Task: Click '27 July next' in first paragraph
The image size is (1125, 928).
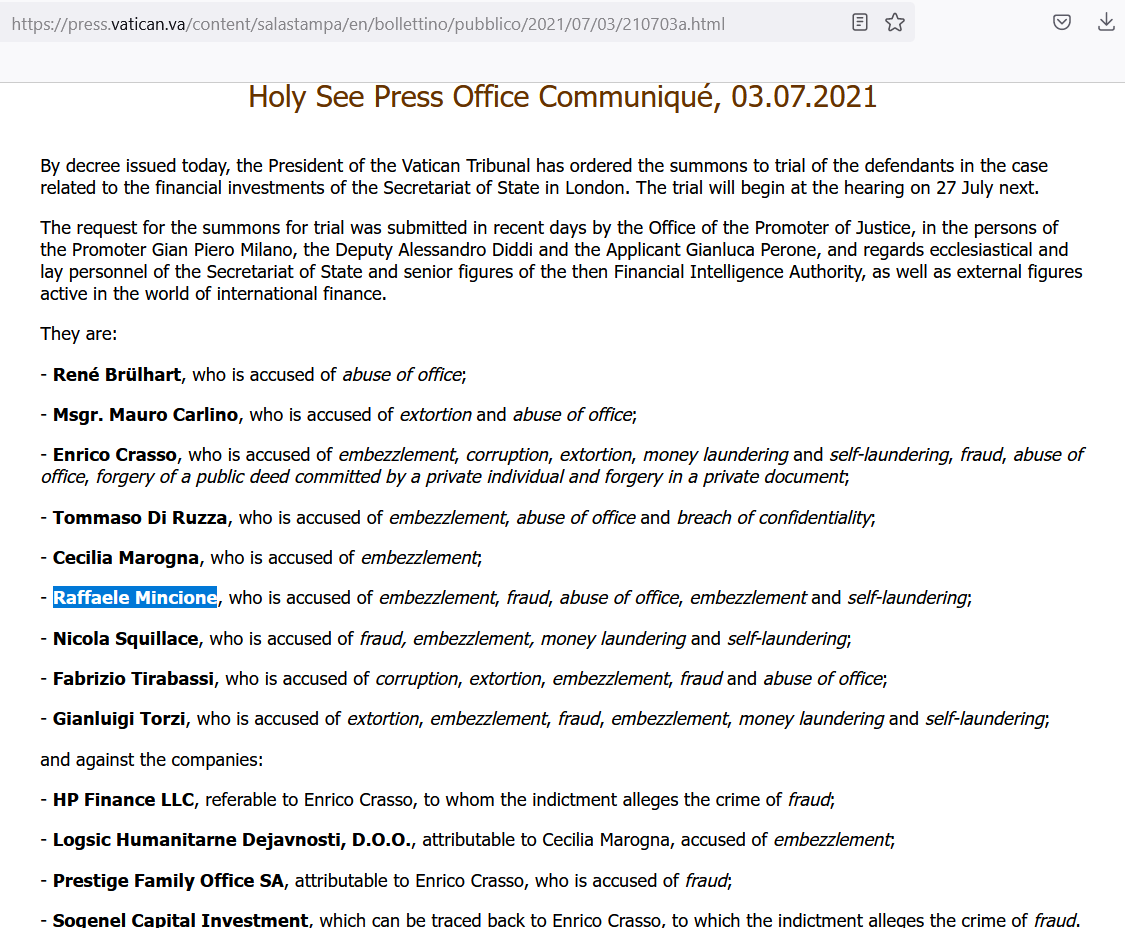Action: click(x=985, y=188)
